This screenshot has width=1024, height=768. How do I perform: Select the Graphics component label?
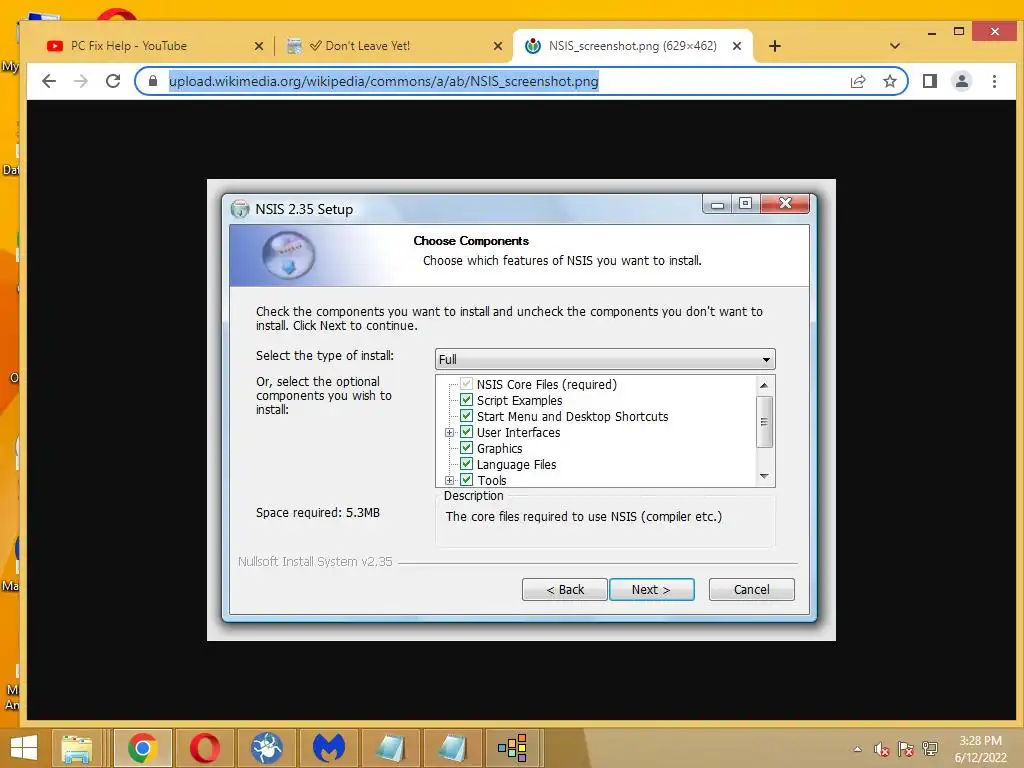pyautogui.click(x=500, y=449)
